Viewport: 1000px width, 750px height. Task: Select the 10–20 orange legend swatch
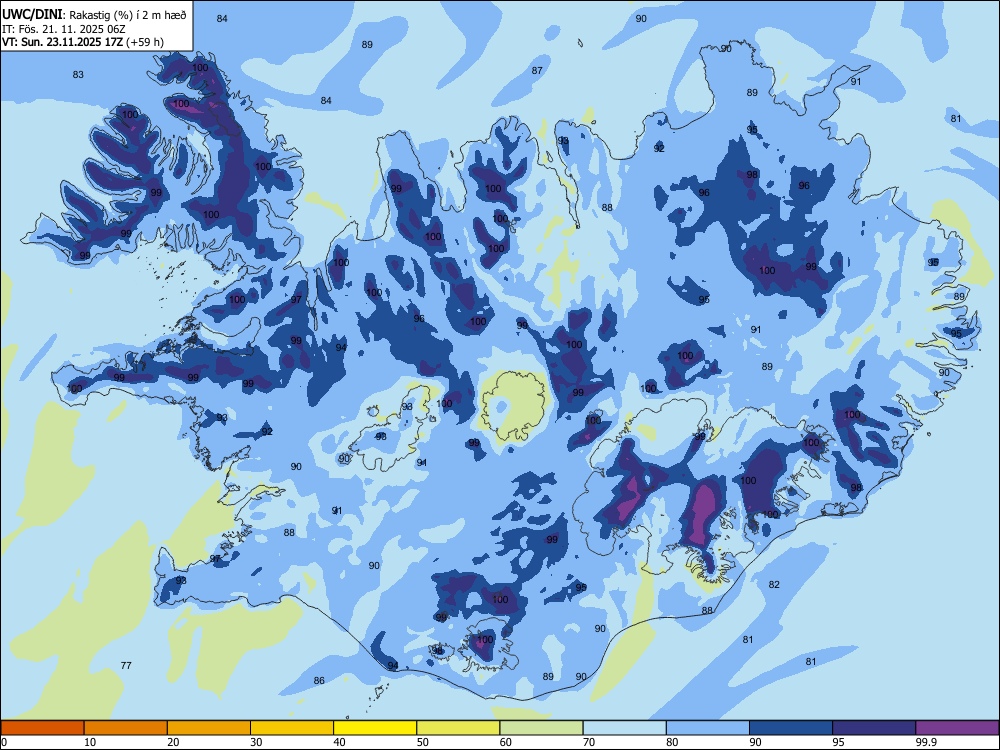click(126, 728)
